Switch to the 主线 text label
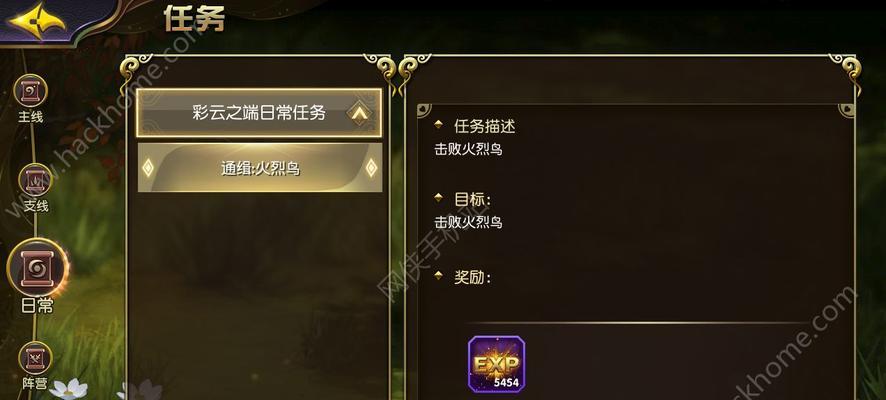This screenshot has width=886, height=400. point(31,117)
